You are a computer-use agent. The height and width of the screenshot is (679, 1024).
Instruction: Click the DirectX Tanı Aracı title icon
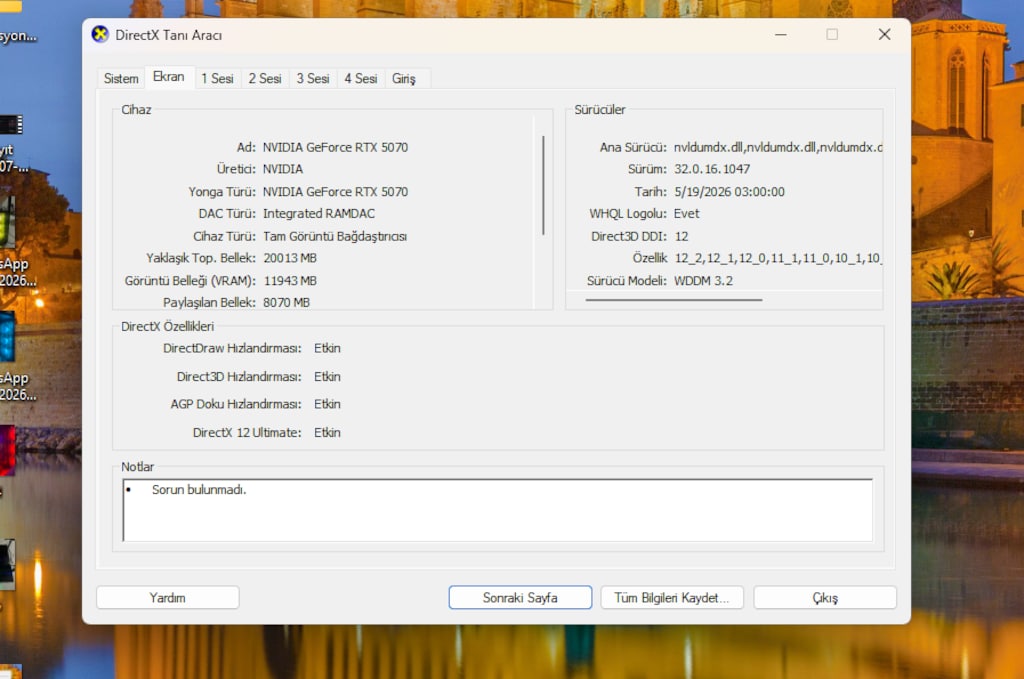click(100, 34)
